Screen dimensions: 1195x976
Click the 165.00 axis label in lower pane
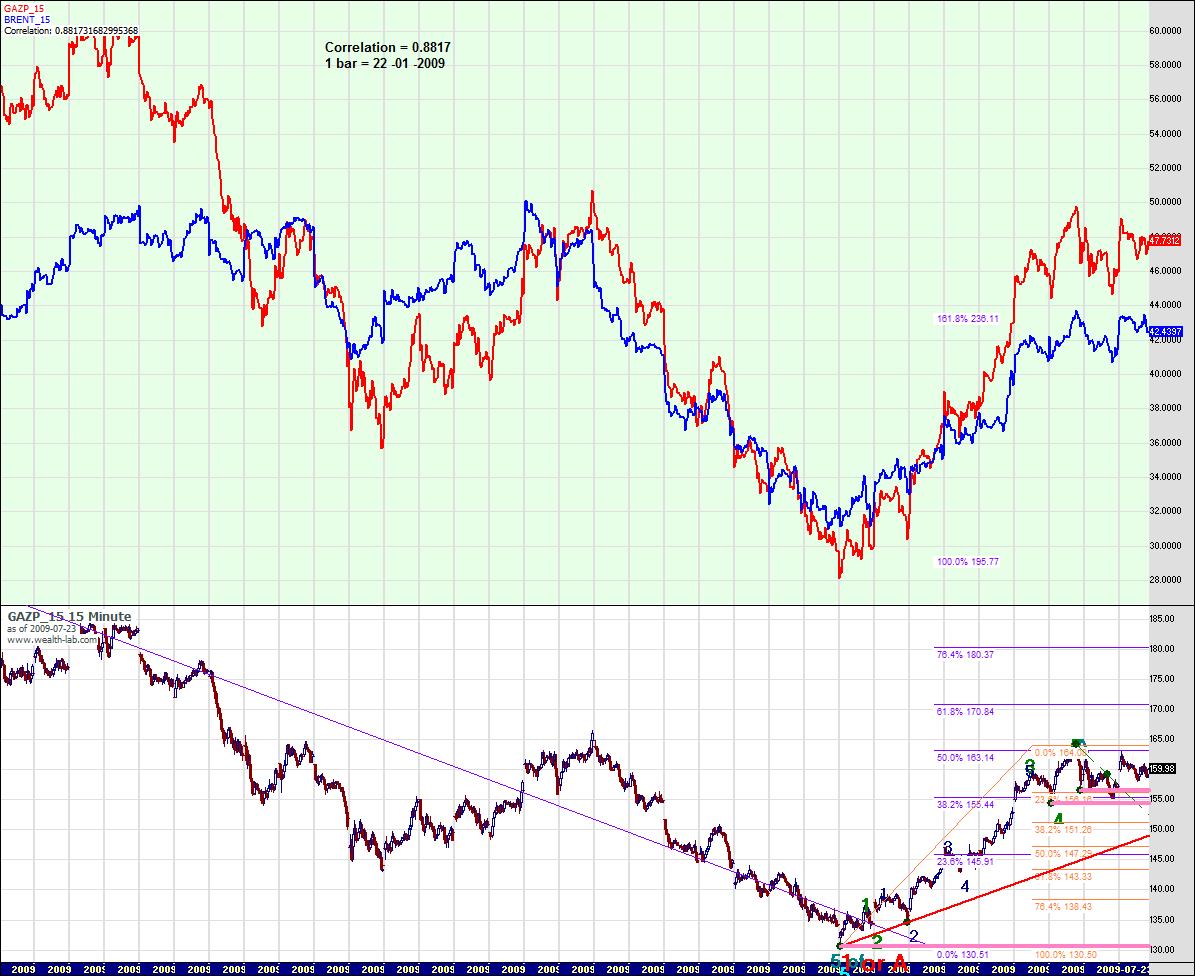1162,739
